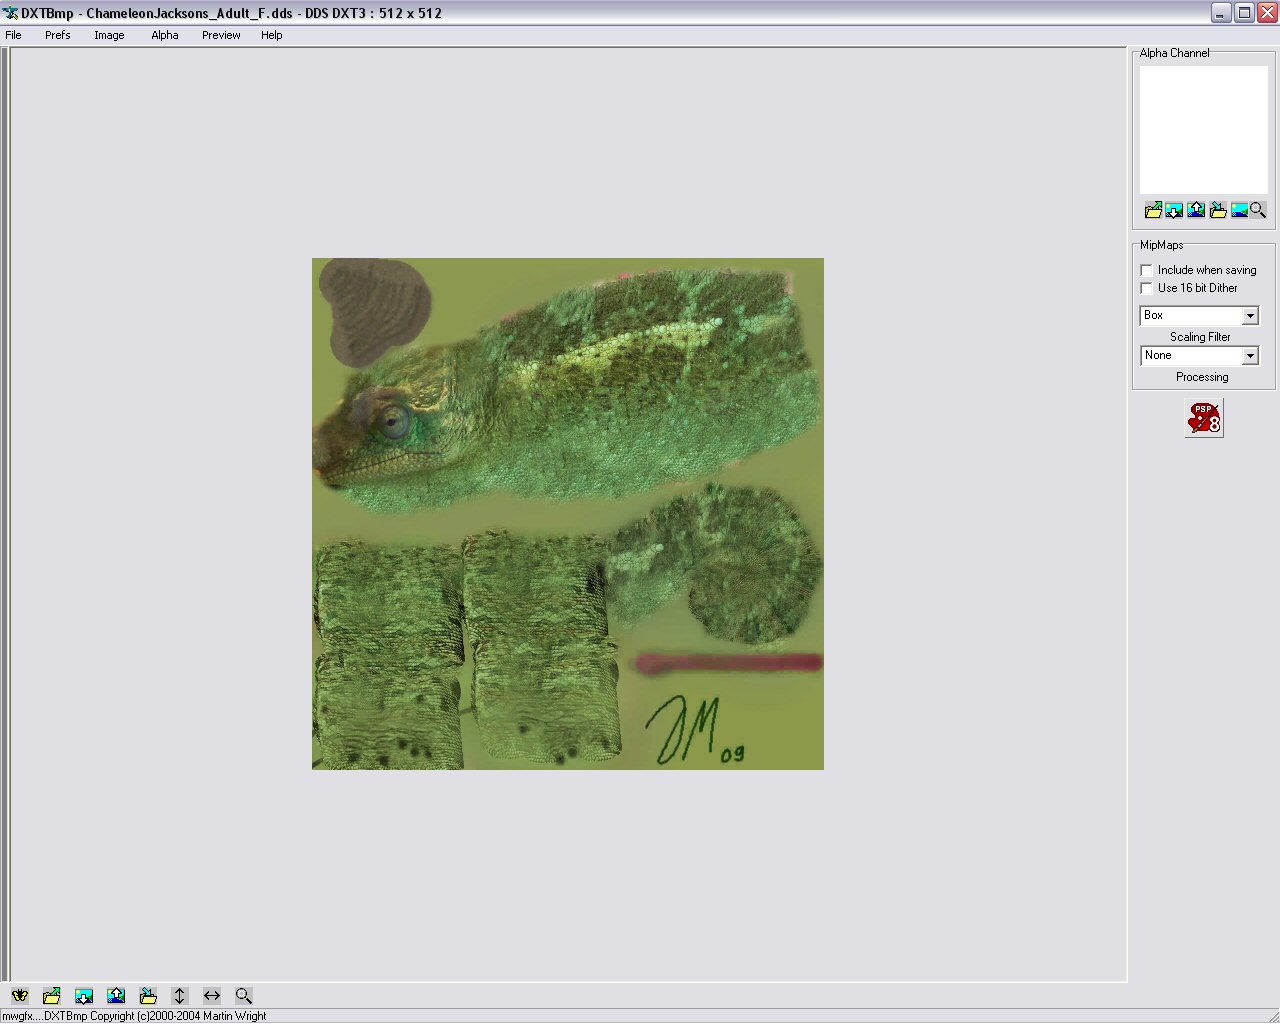Click the butterfly icon in bottom toolbar
Image resolution: width=1280 pixels, height=1024 pixels.
(x=20, y=996)
